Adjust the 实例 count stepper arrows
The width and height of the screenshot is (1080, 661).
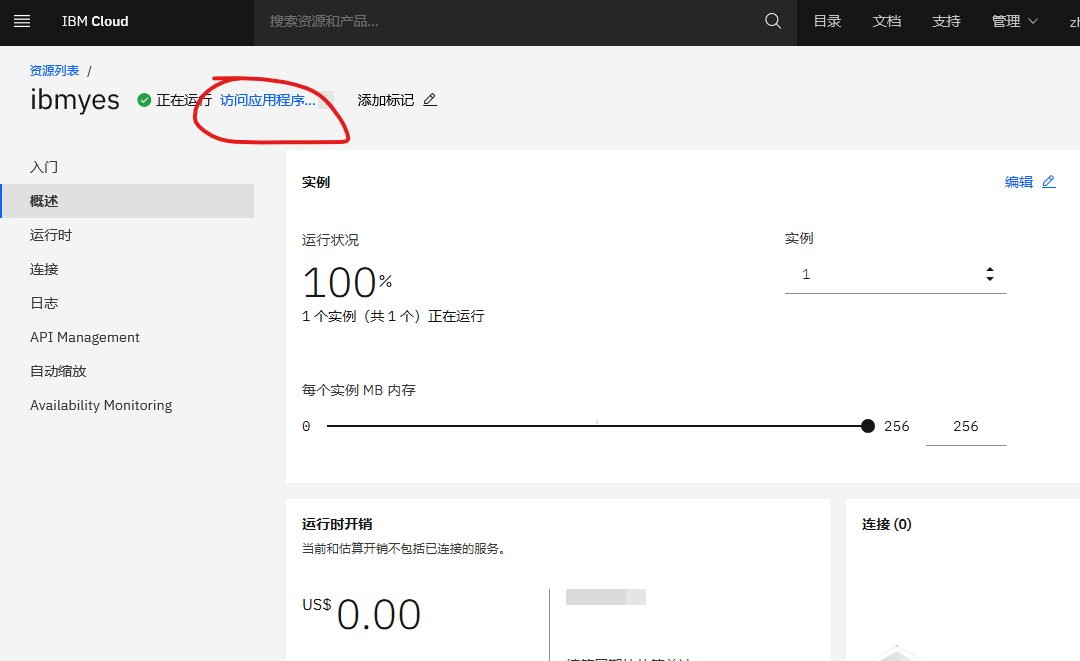(x=990, y=274)
